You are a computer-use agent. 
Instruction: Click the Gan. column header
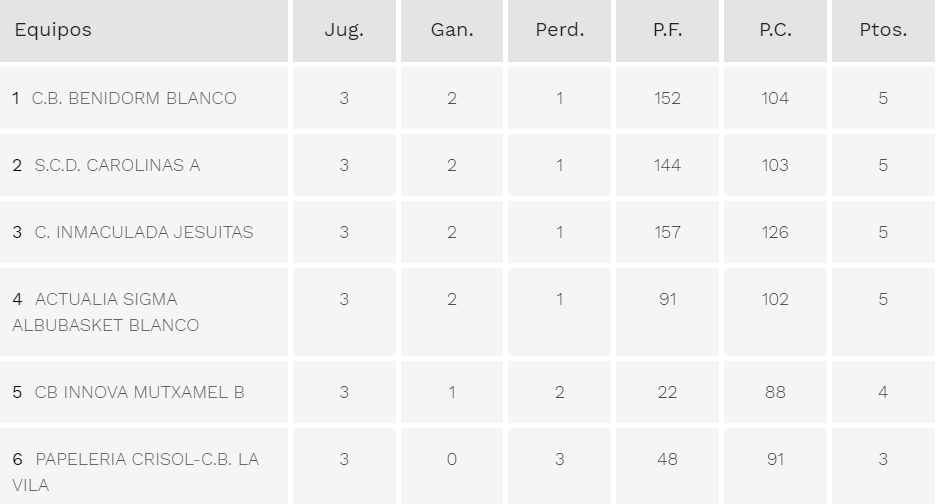[452, 30]
